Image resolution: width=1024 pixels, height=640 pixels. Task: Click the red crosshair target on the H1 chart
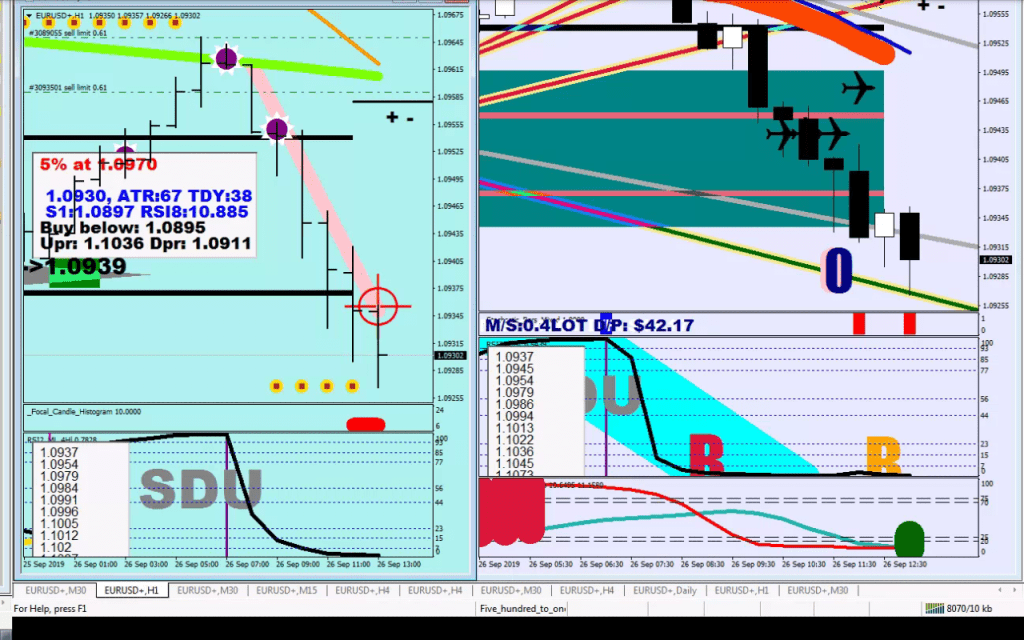(x=378, y=305)
